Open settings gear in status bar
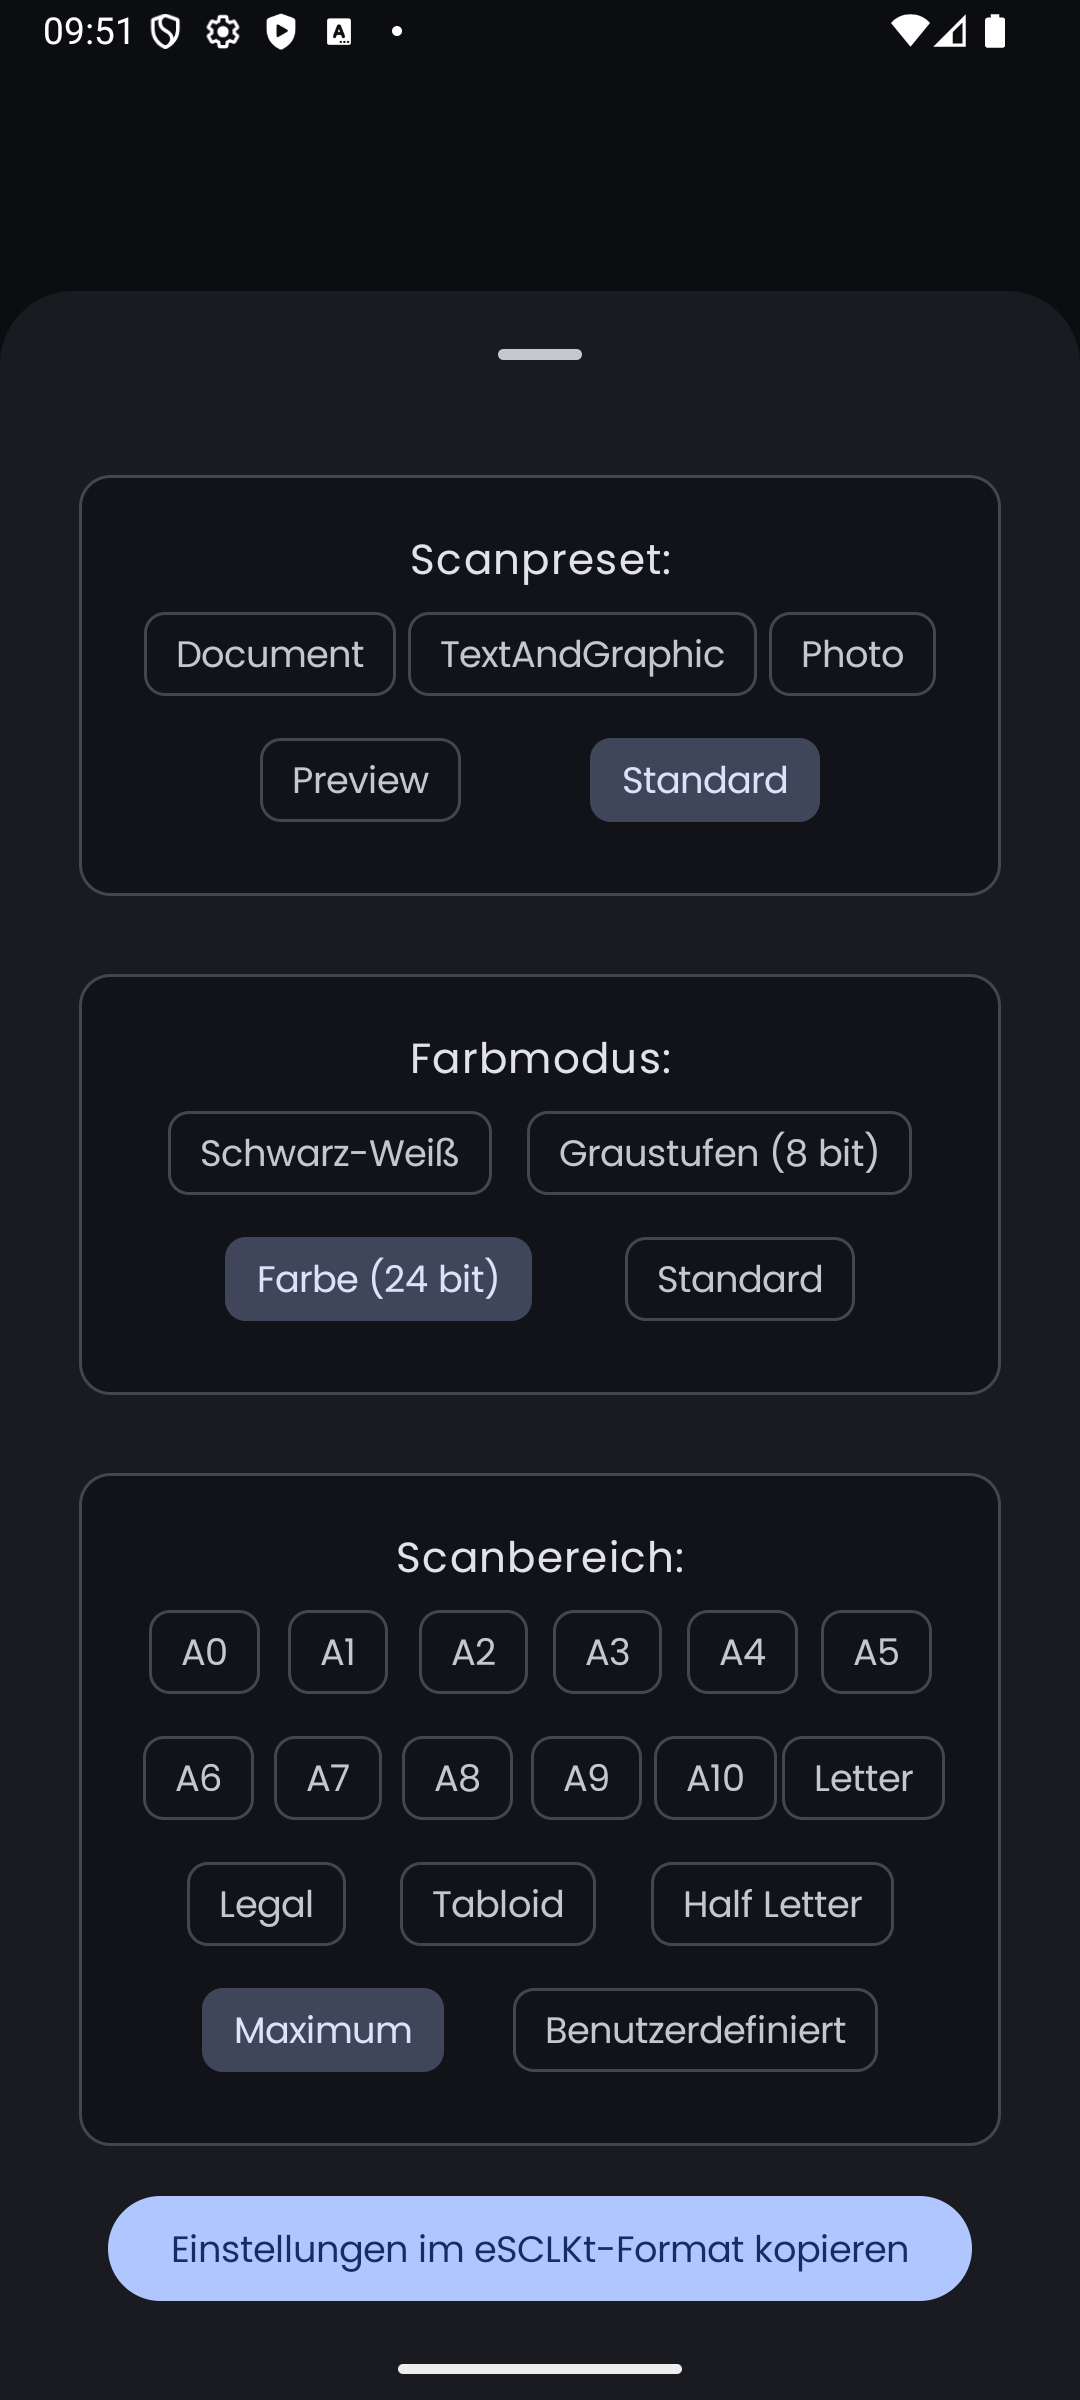1080x2400 pixels. [x=222, y=32]
